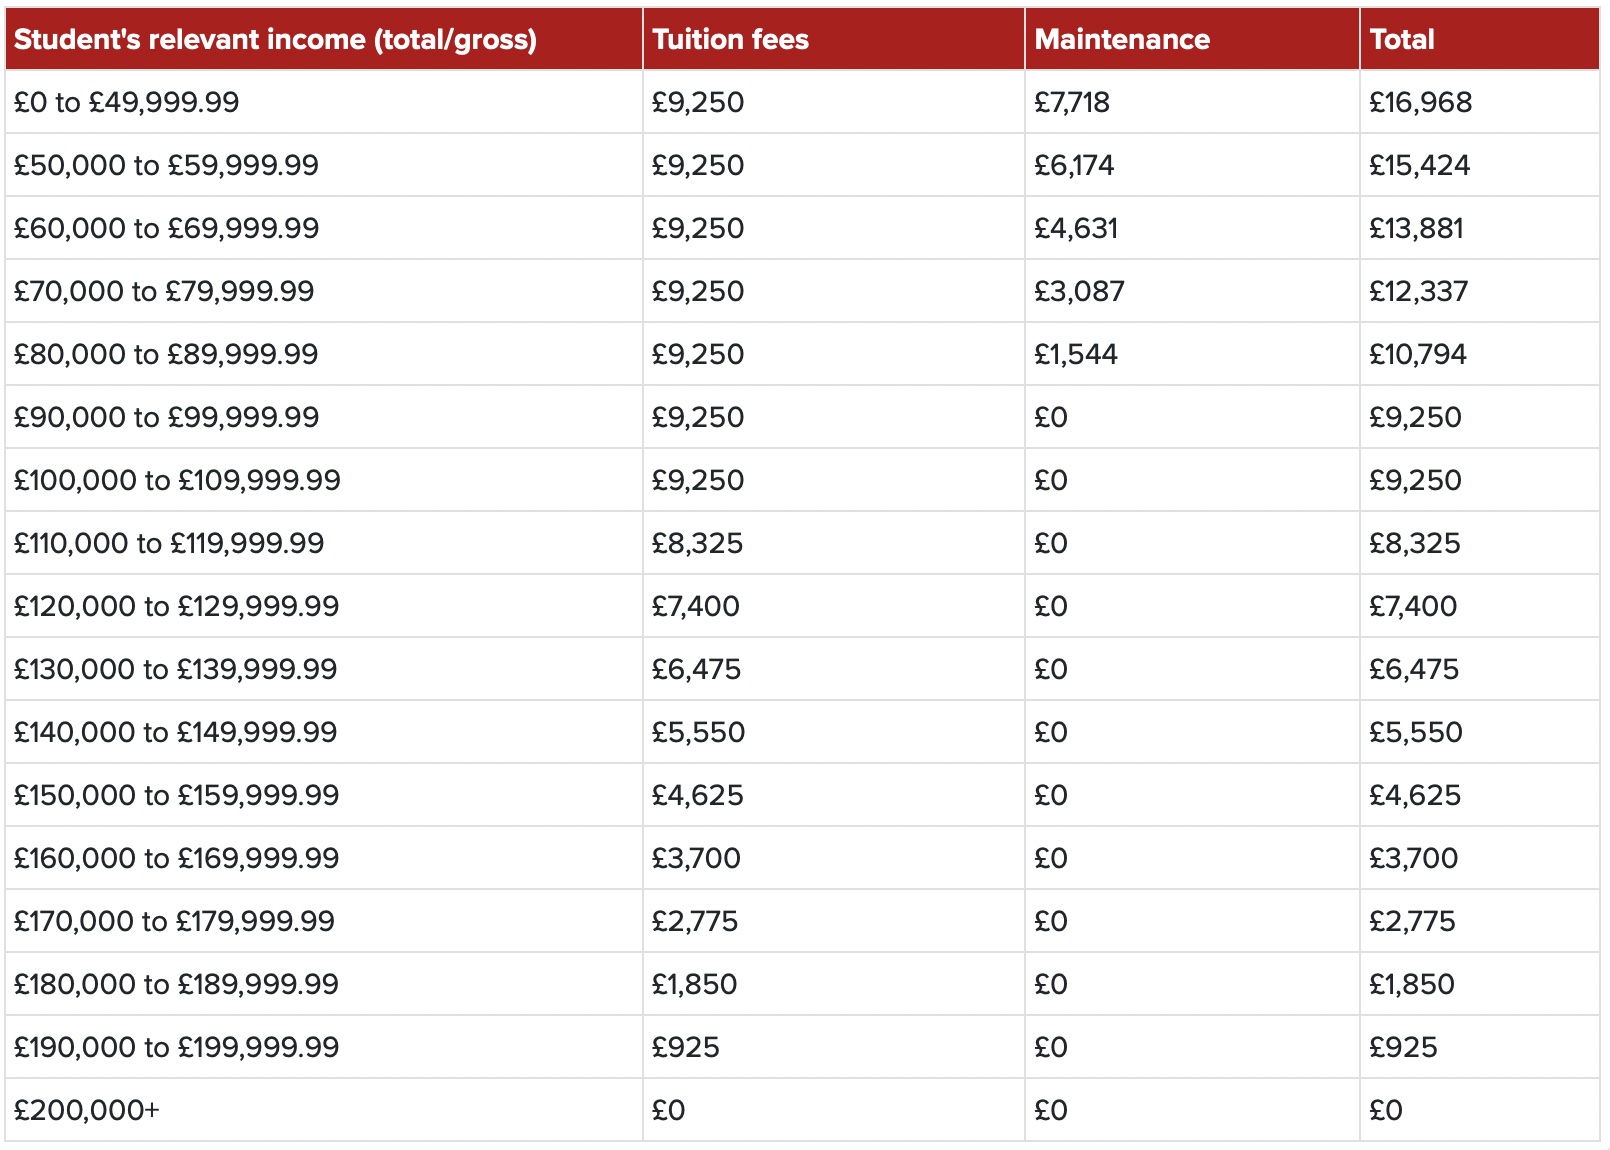The image size is (1610, 1150).
Task: Click the £9,250 tuition cell in £80,000 row
Action: coord(833,354)
